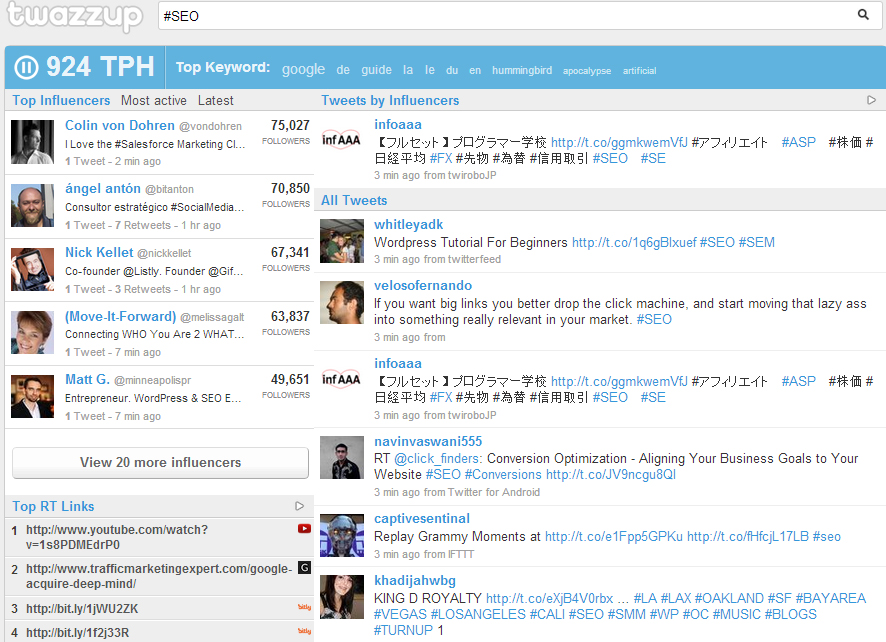886x642 pixels.
Task: Click the 'All Tweets' heading
Action: (354, 200)
